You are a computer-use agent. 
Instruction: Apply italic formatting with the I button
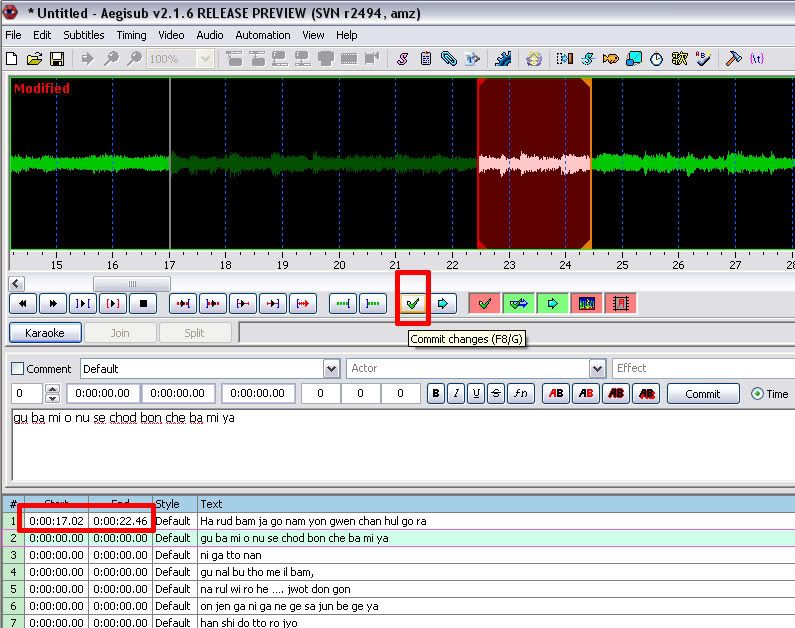point(456,394)
